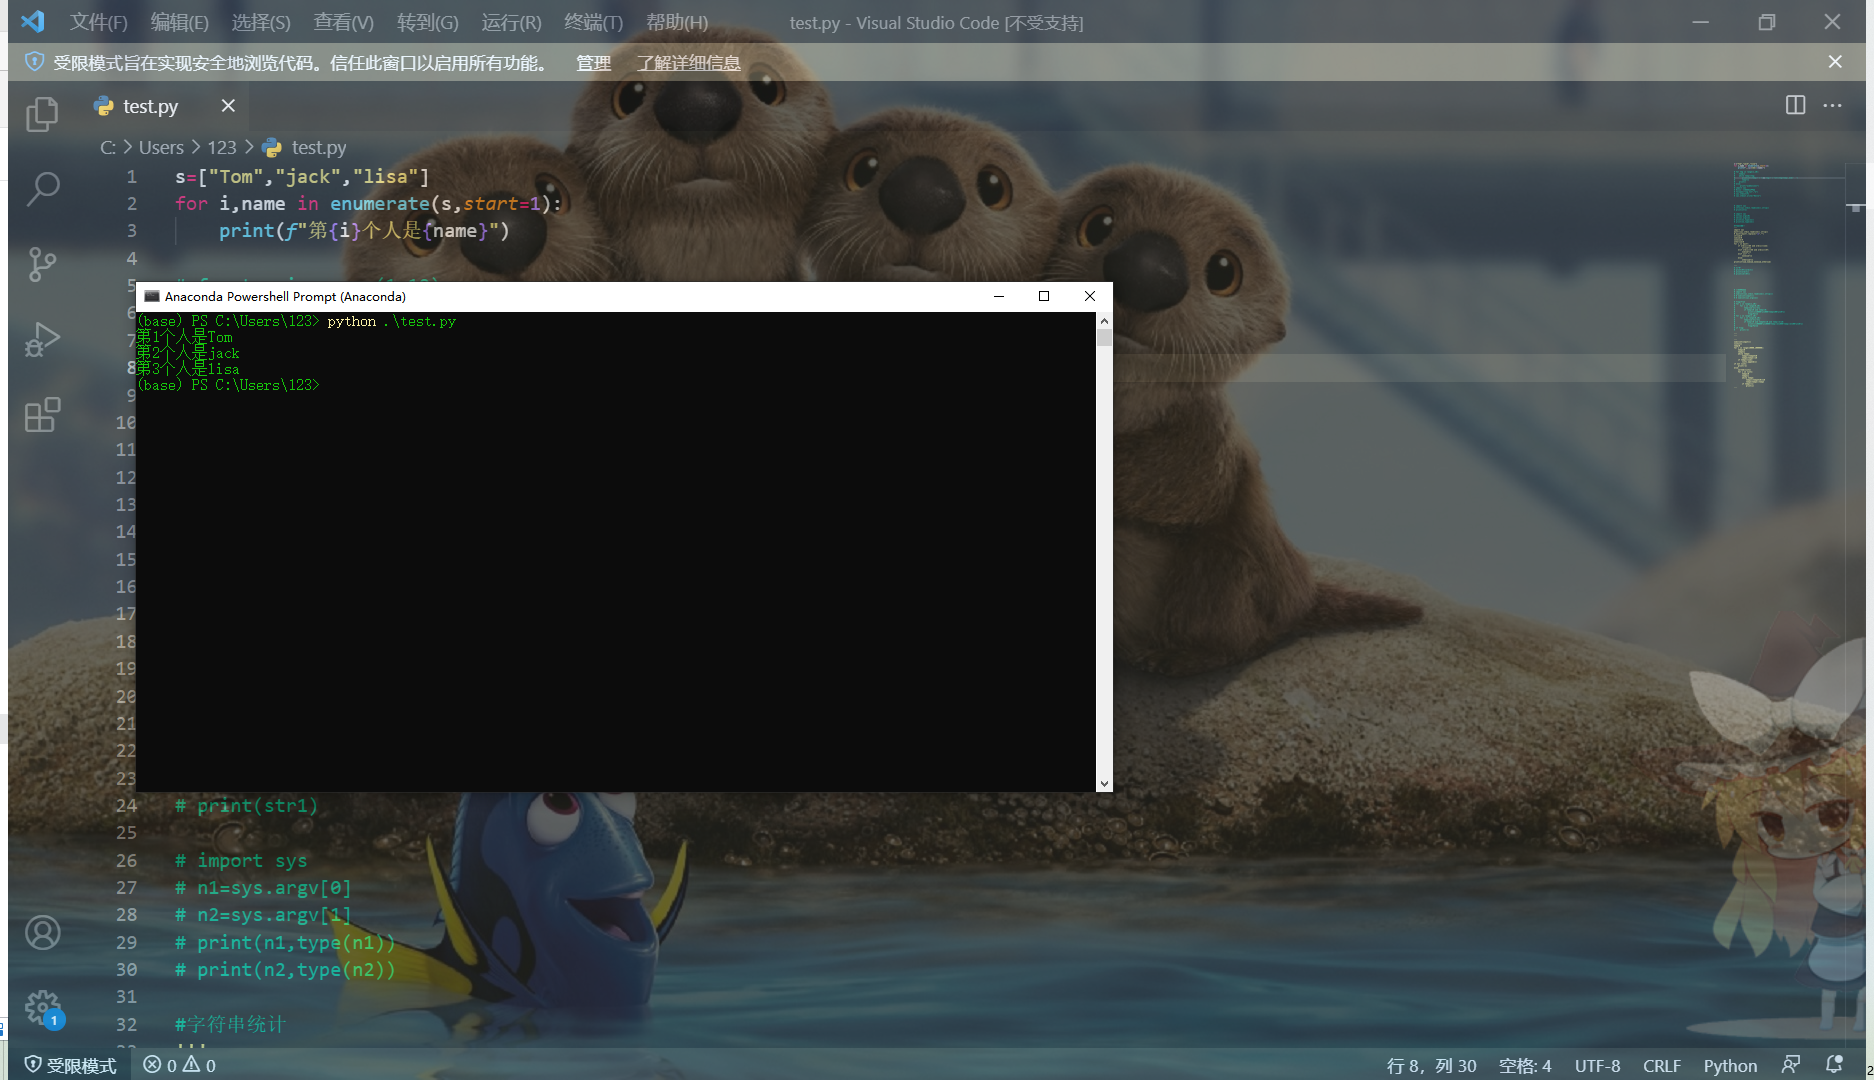This screenshot has height=1080, width=1874.
Task: Click warnings count in status bar
Action: tap(199, 1065)
